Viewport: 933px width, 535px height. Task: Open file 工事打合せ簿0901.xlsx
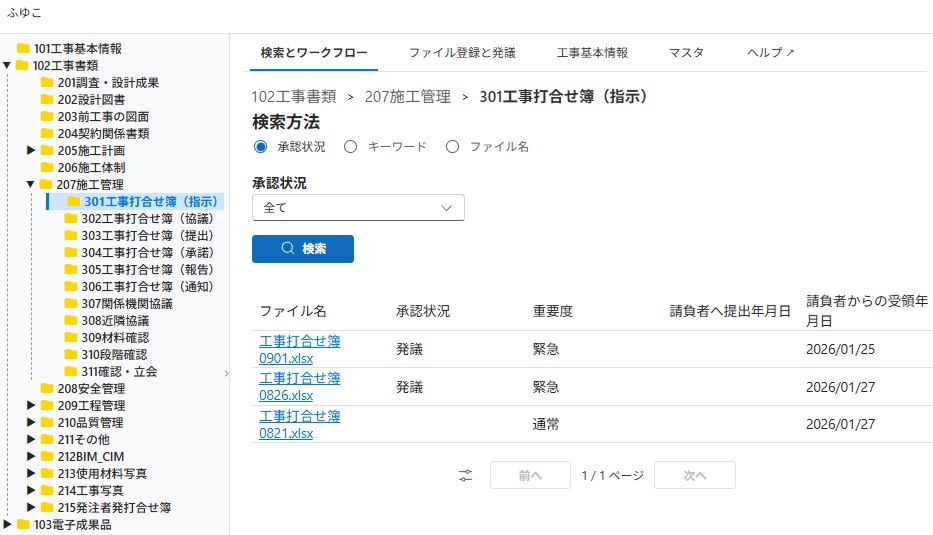[x=299, y=349]
